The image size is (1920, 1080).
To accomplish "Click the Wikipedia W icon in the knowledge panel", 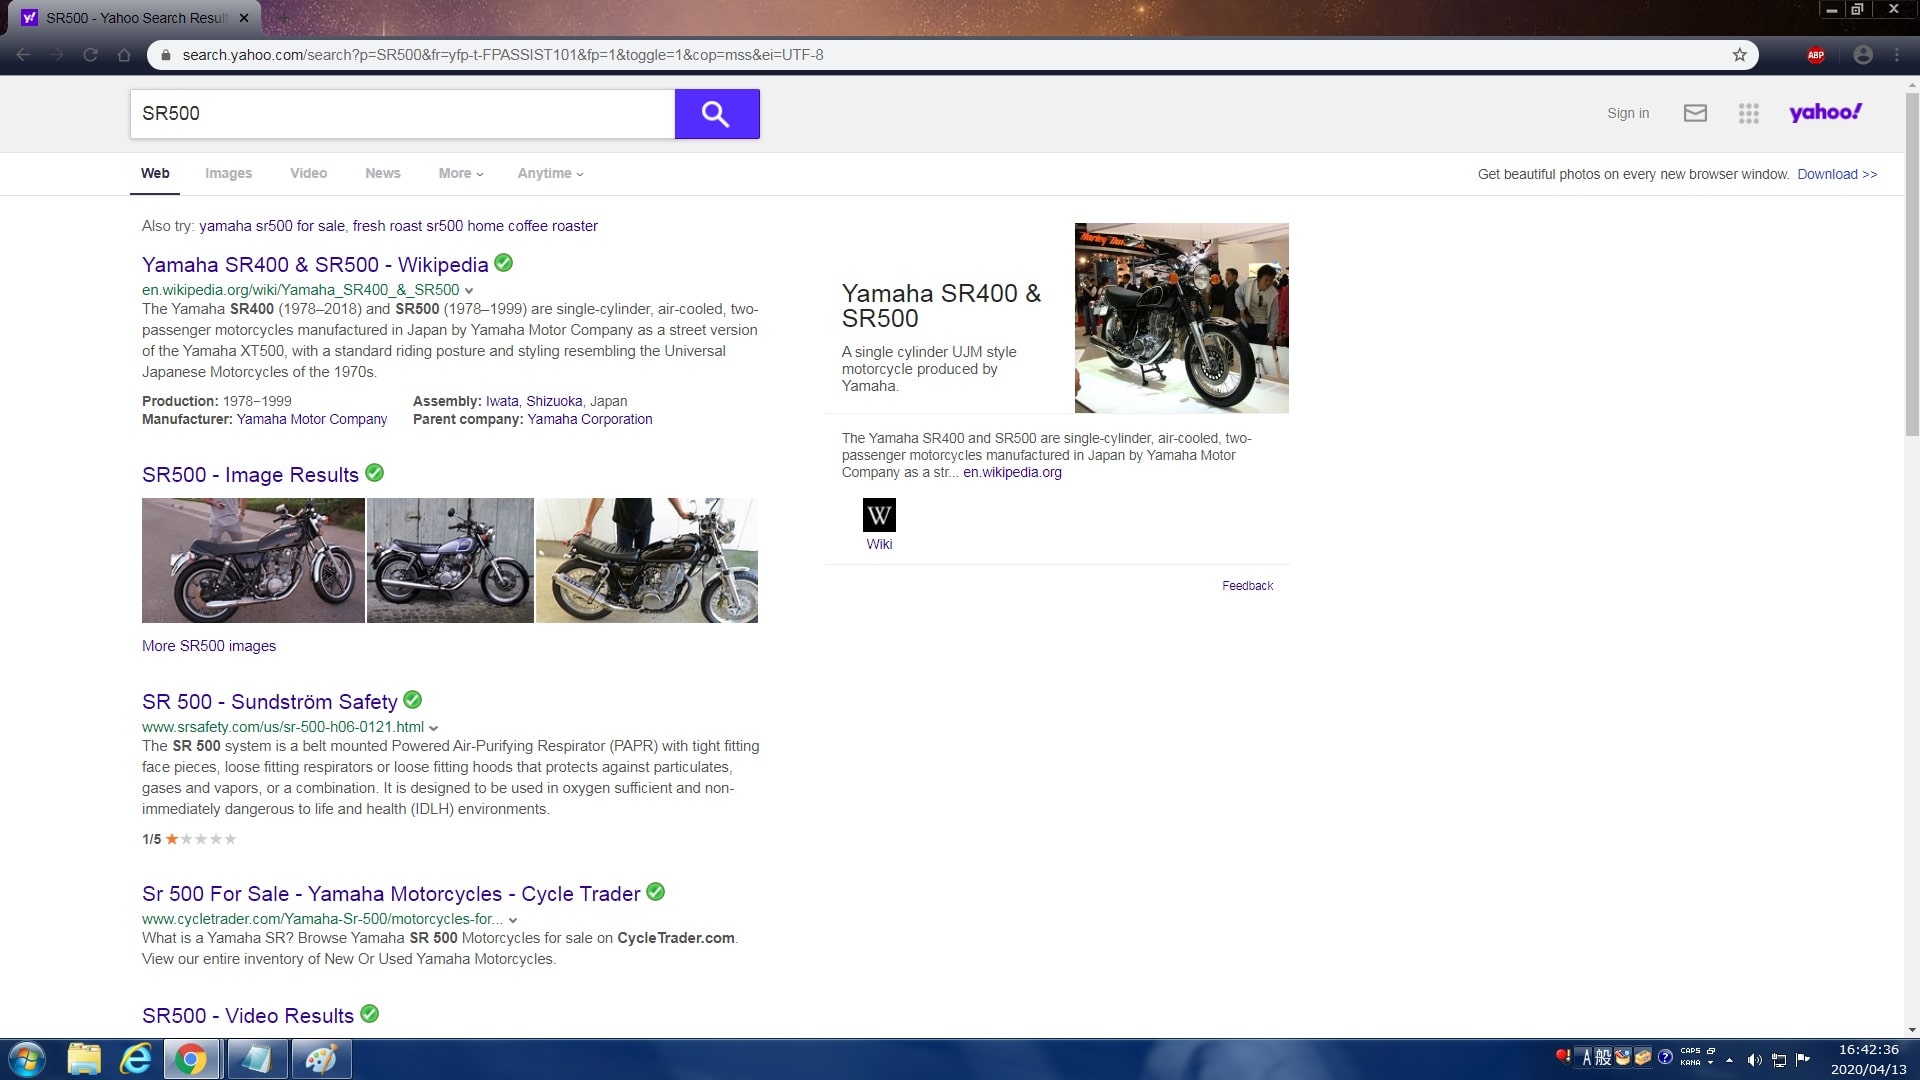I will click(879, 515).
